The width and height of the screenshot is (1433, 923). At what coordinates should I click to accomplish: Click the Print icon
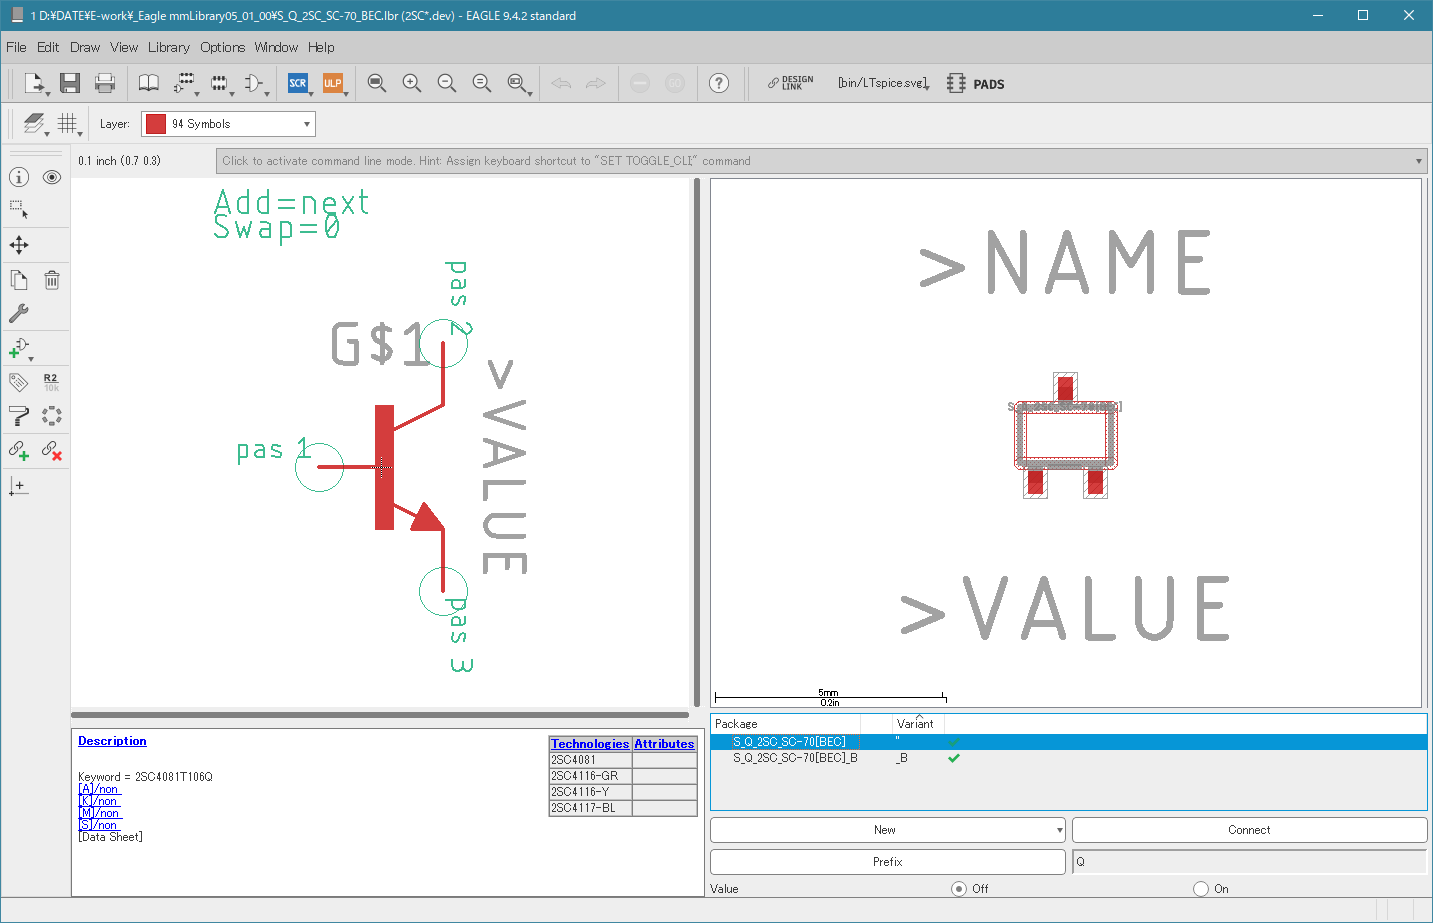pos(105,83)
